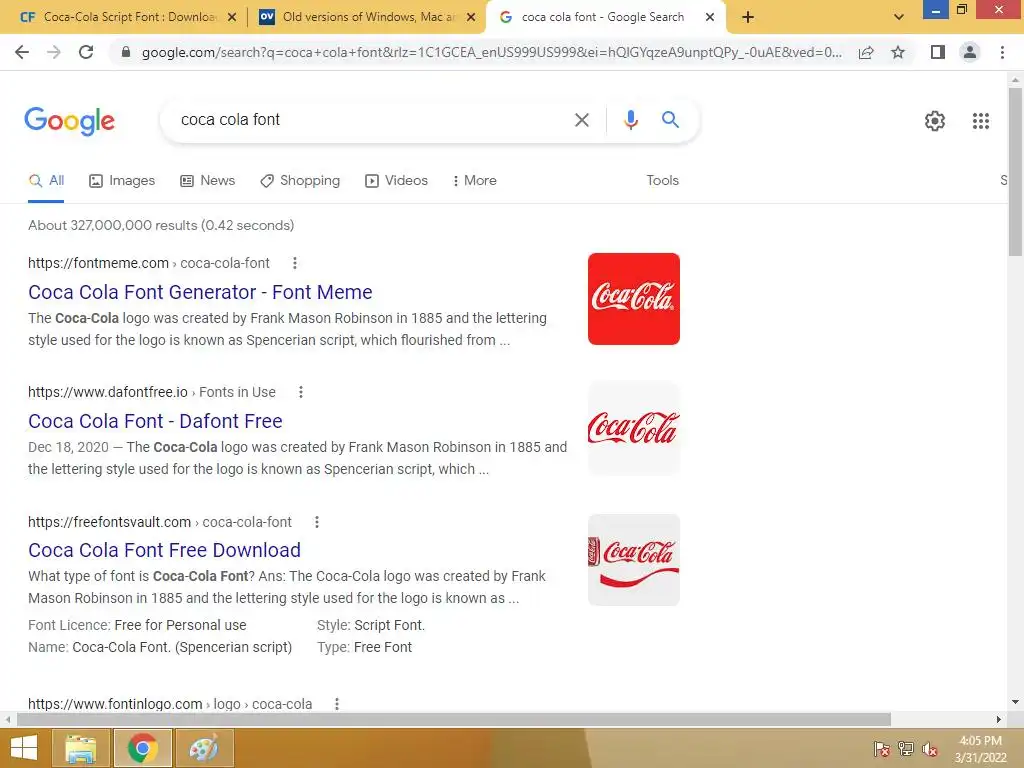The image size is (1024, 768).
Task: Switch to Old versions of Windows tab
Action: coord(366,18)
